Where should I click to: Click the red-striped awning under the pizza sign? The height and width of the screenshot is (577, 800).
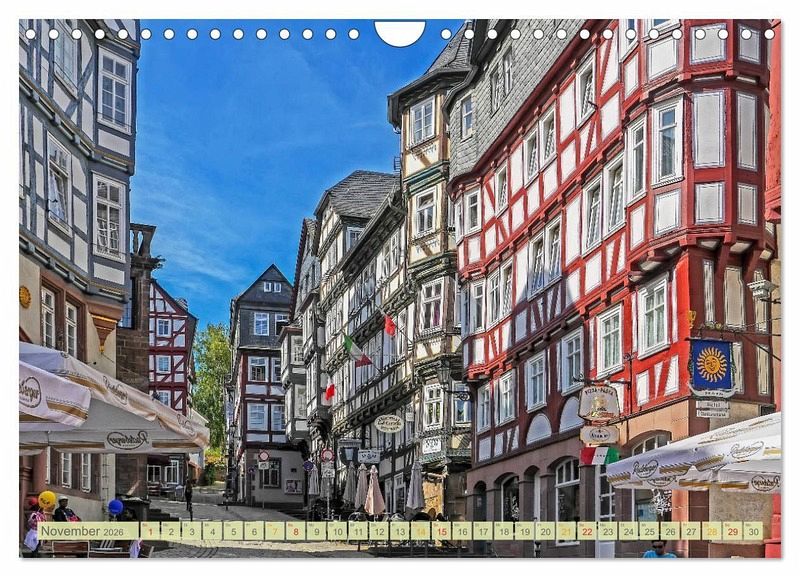point(598,455)
